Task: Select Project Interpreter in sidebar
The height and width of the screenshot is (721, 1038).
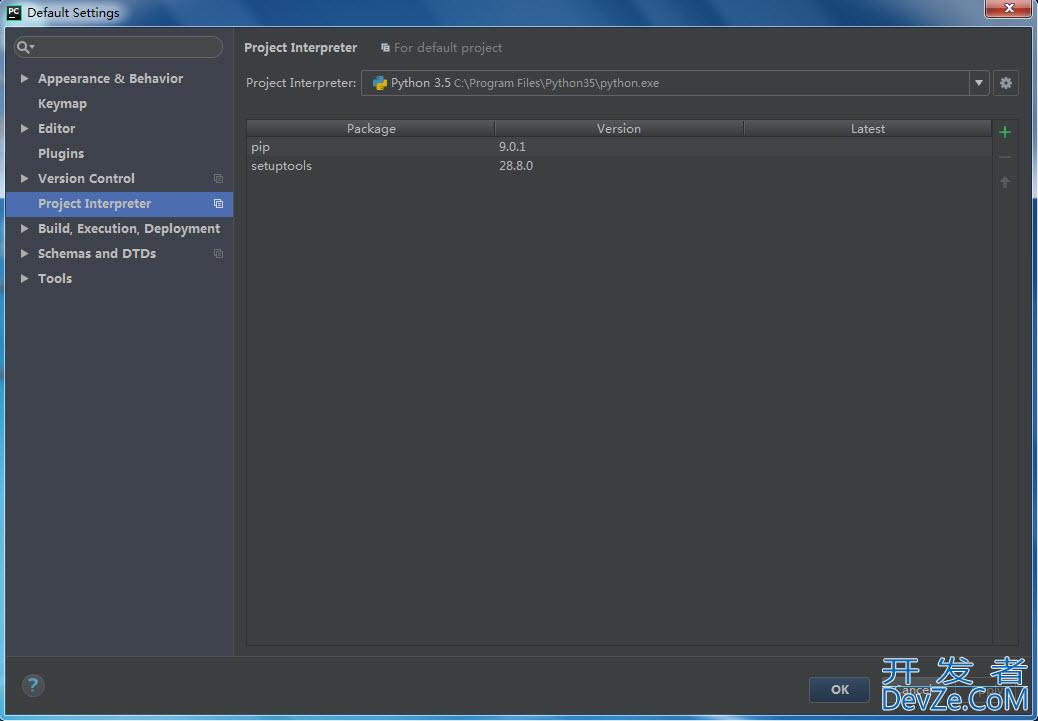Action: [119, 204]
